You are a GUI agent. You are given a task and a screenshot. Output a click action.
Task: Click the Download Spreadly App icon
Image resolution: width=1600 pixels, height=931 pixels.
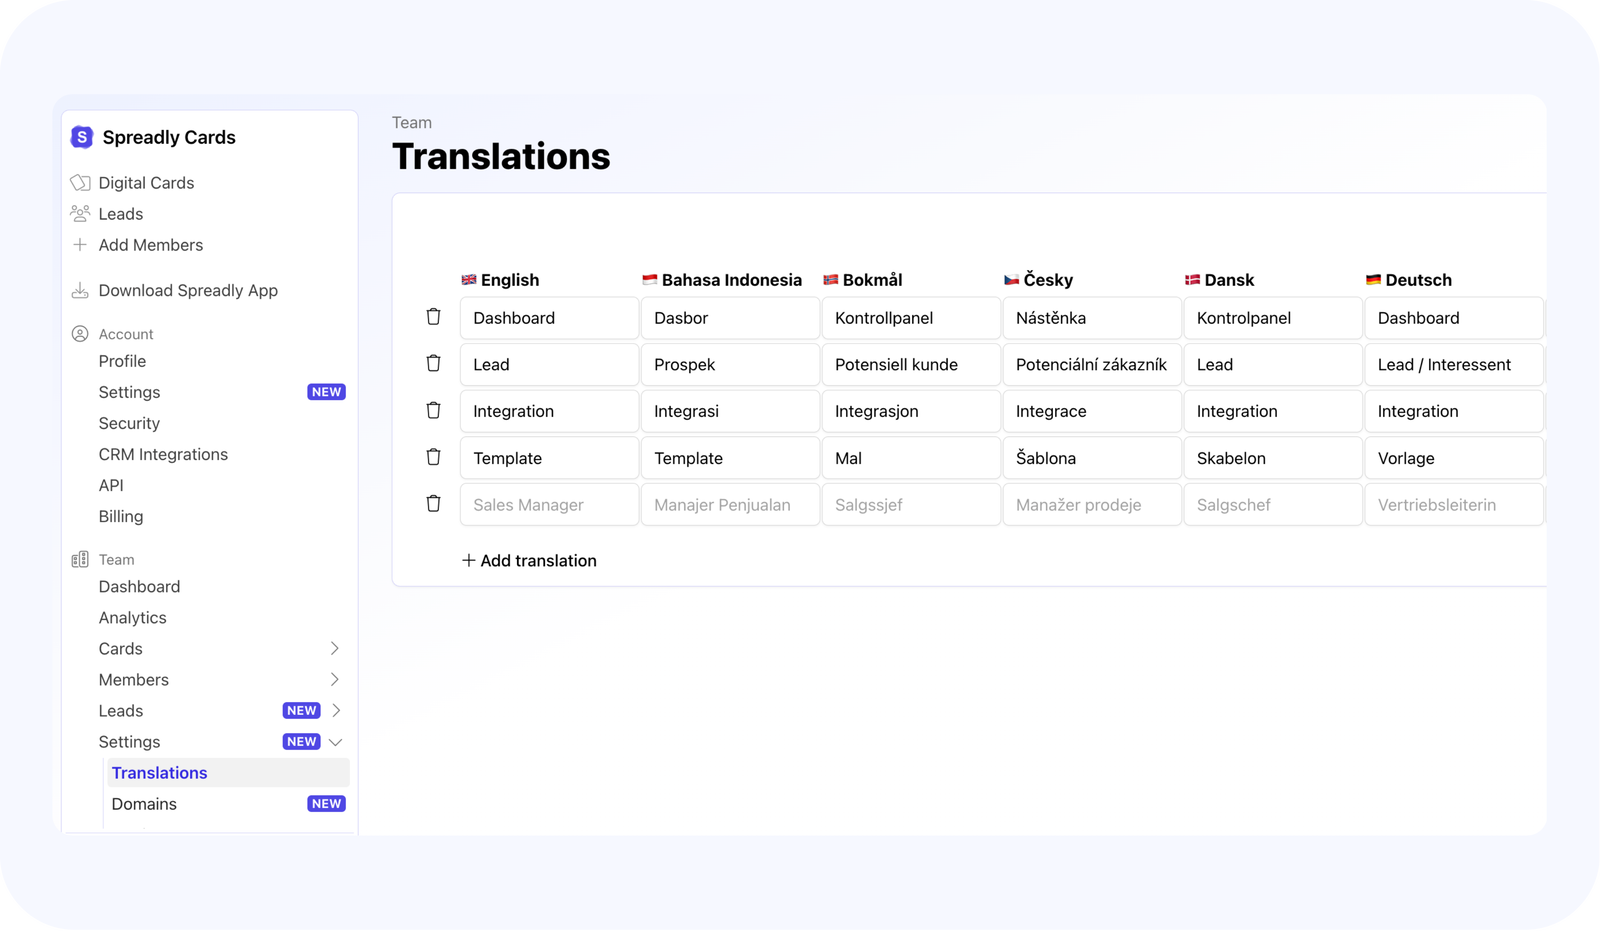pyautogui.click(x=80, y=291)
